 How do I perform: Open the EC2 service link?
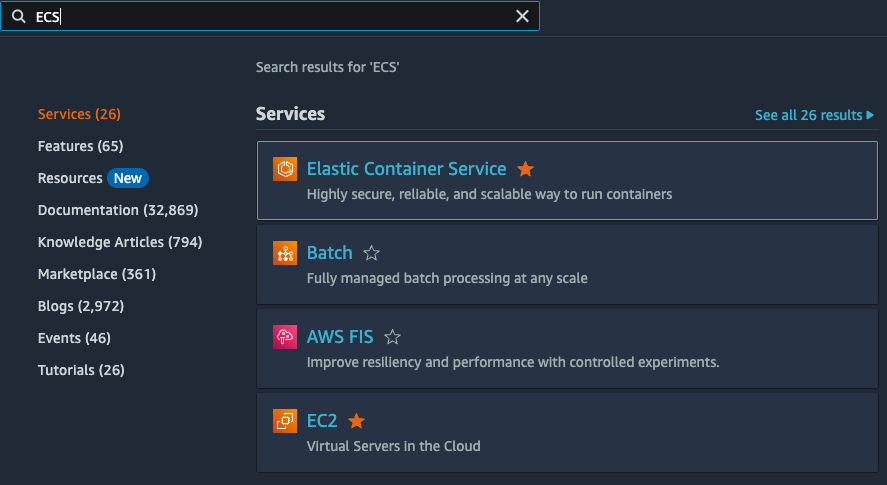pos(322,421)
